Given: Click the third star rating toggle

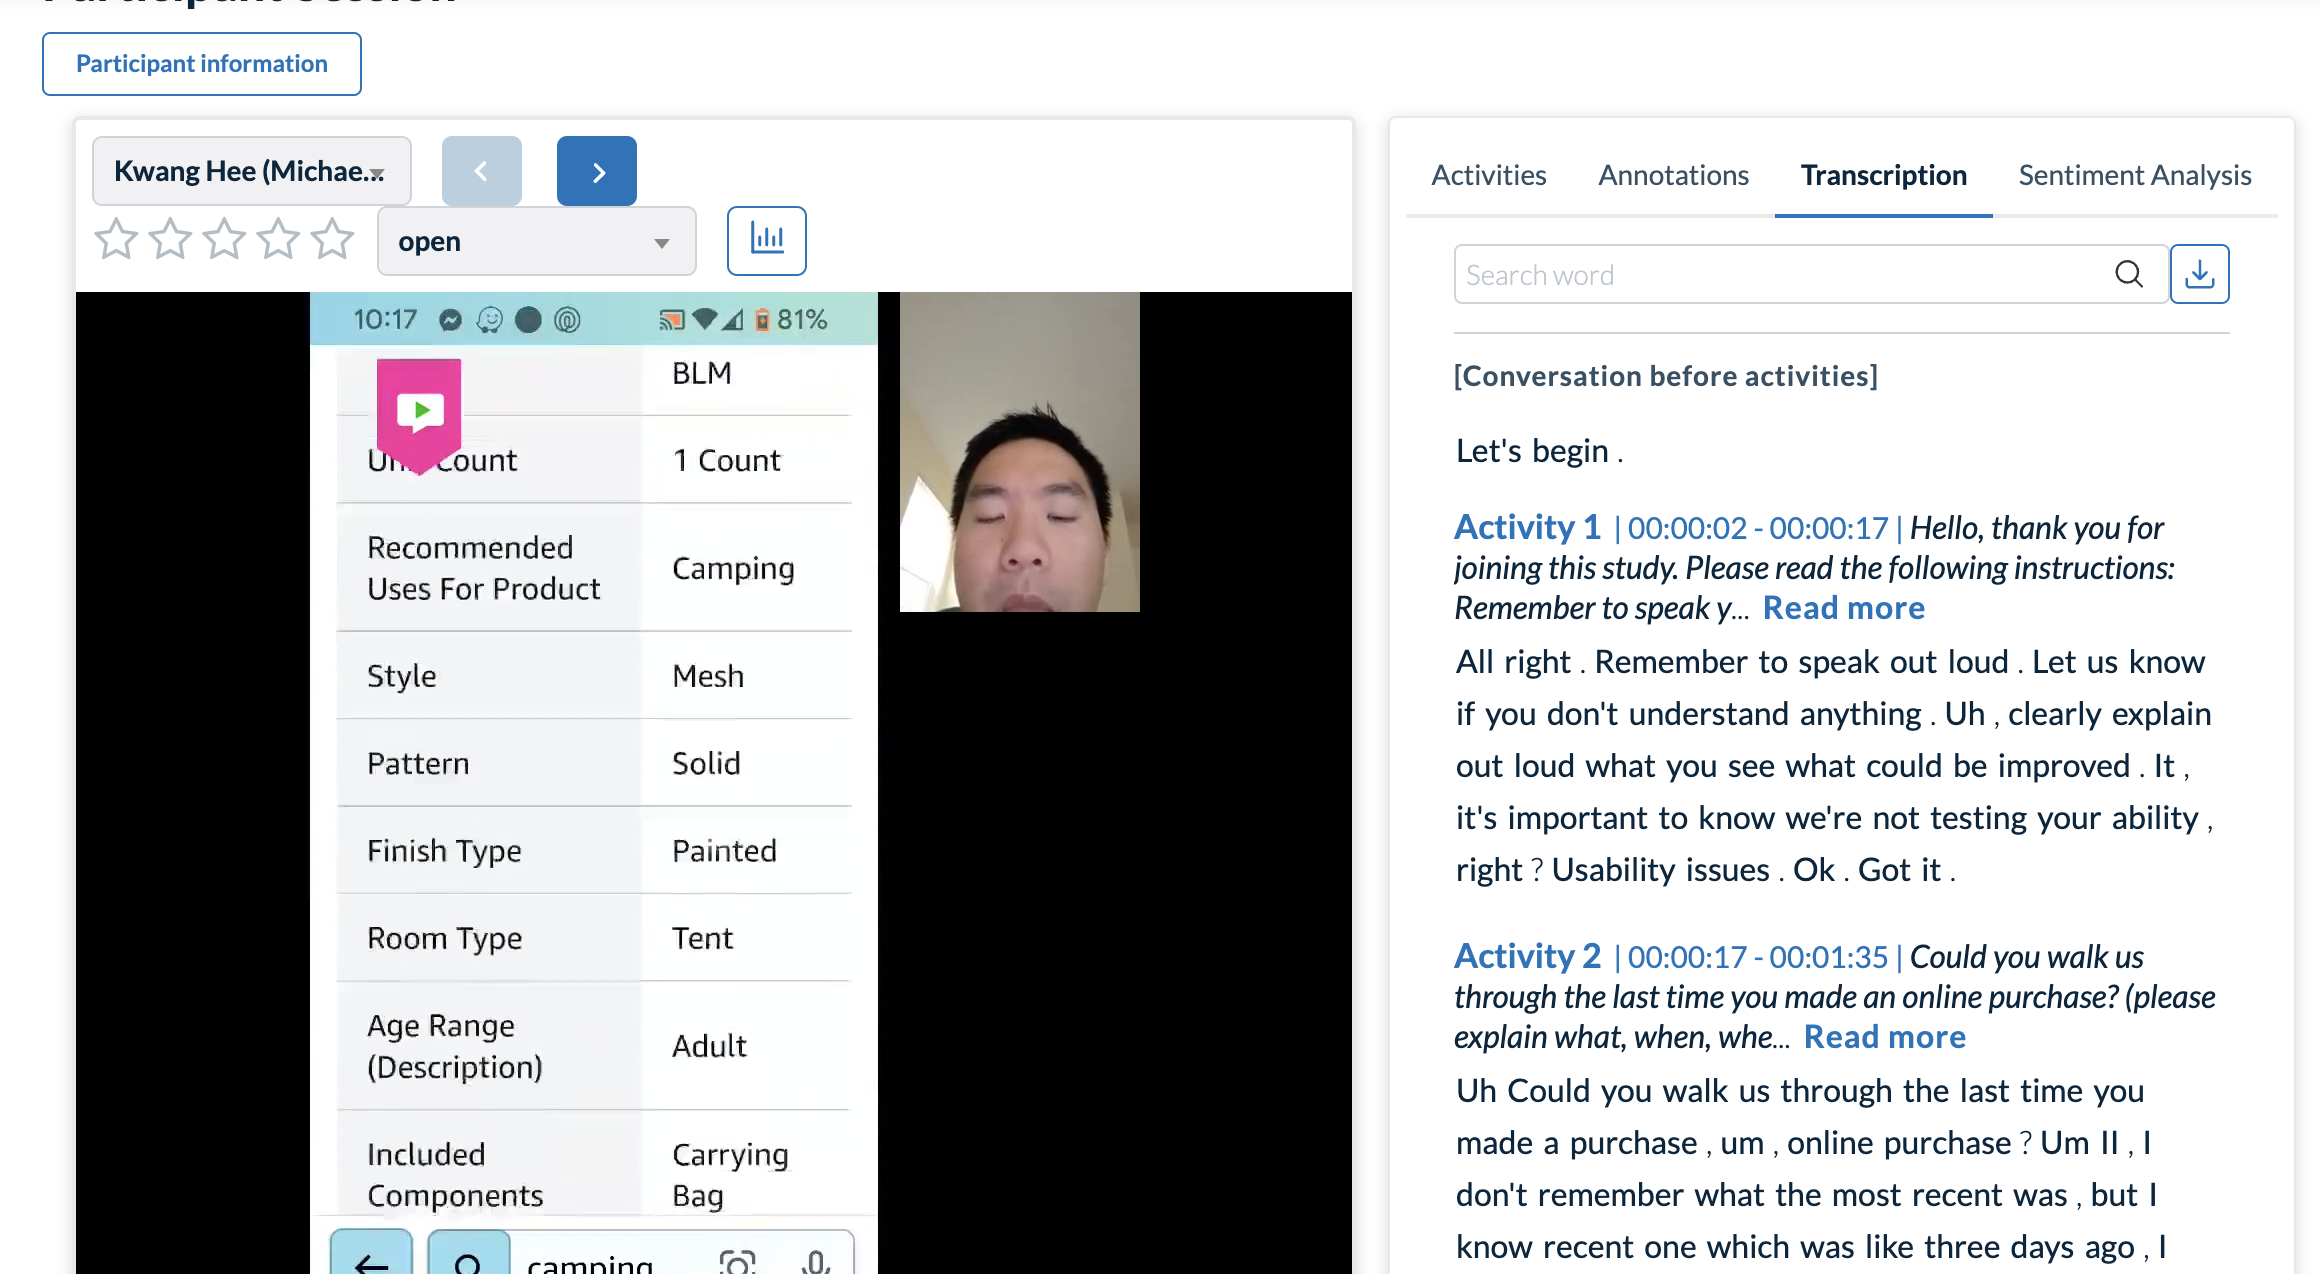Looking at the screenshot, I should tap(224, 238).
